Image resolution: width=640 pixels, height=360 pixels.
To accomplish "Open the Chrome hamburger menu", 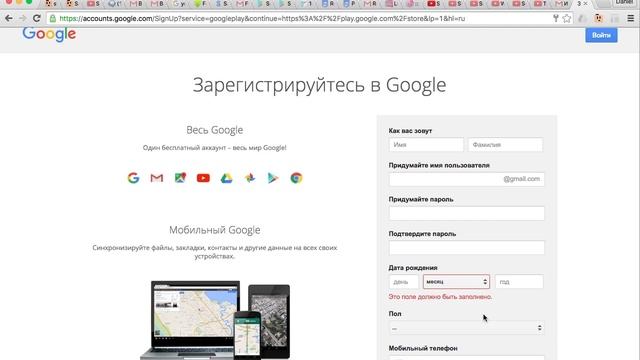I will [x=631, y=18].
